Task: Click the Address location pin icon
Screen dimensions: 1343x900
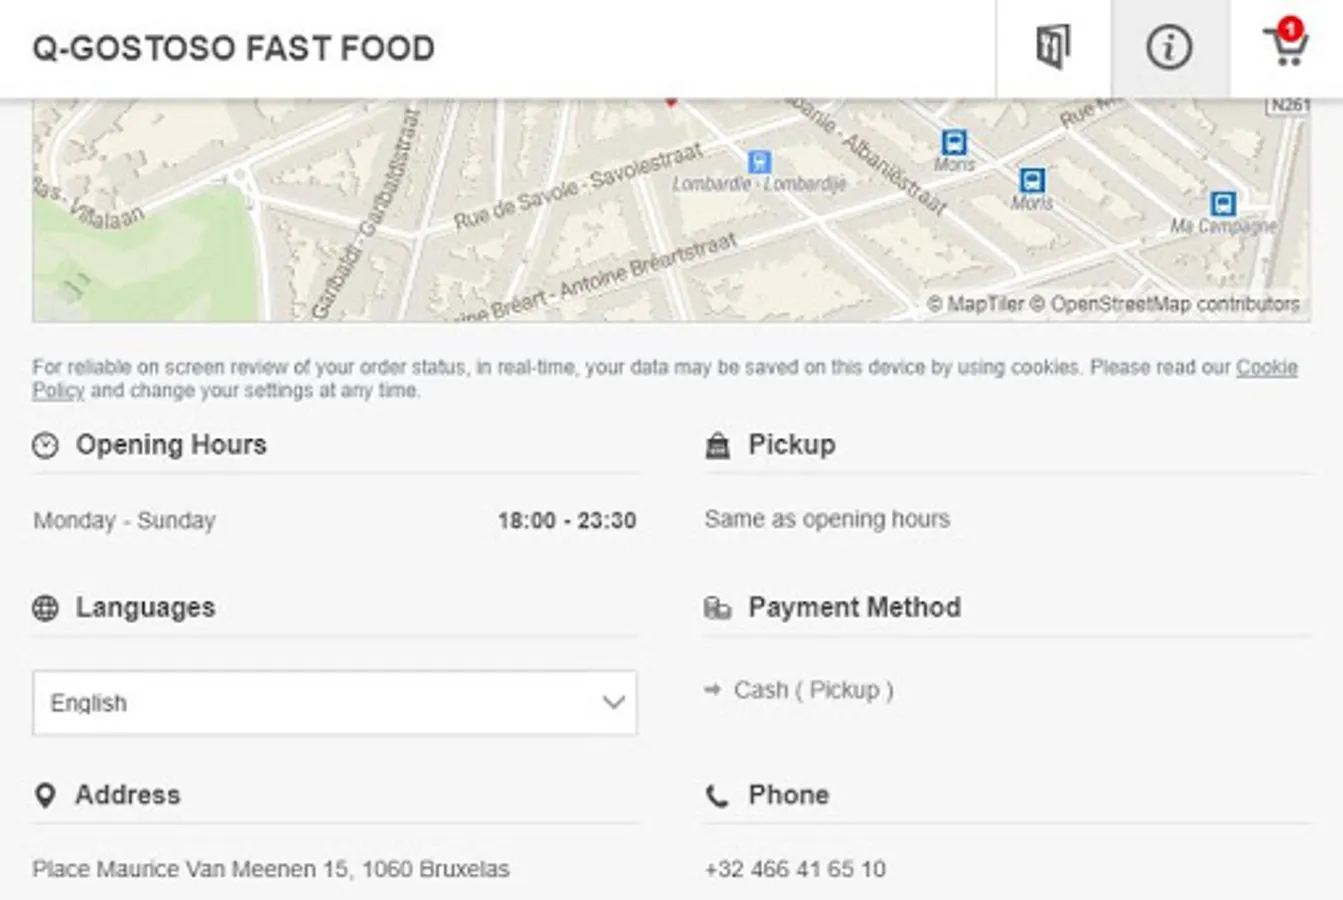Action: coord(45,796)
